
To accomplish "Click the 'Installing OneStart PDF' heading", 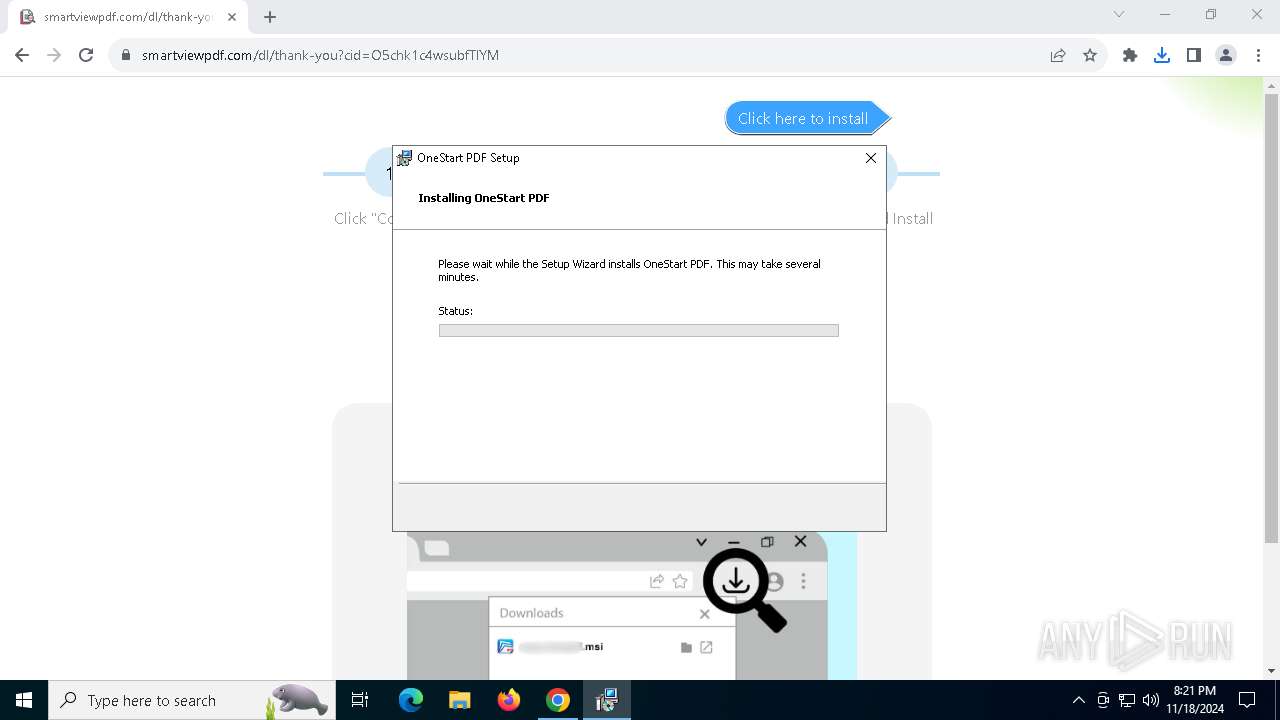I will tap(484, 198).
